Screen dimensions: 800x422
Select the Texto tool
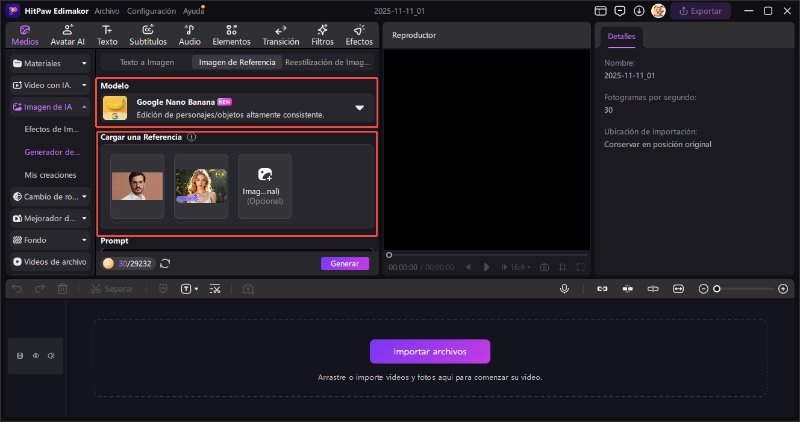[x=107, y=35]
